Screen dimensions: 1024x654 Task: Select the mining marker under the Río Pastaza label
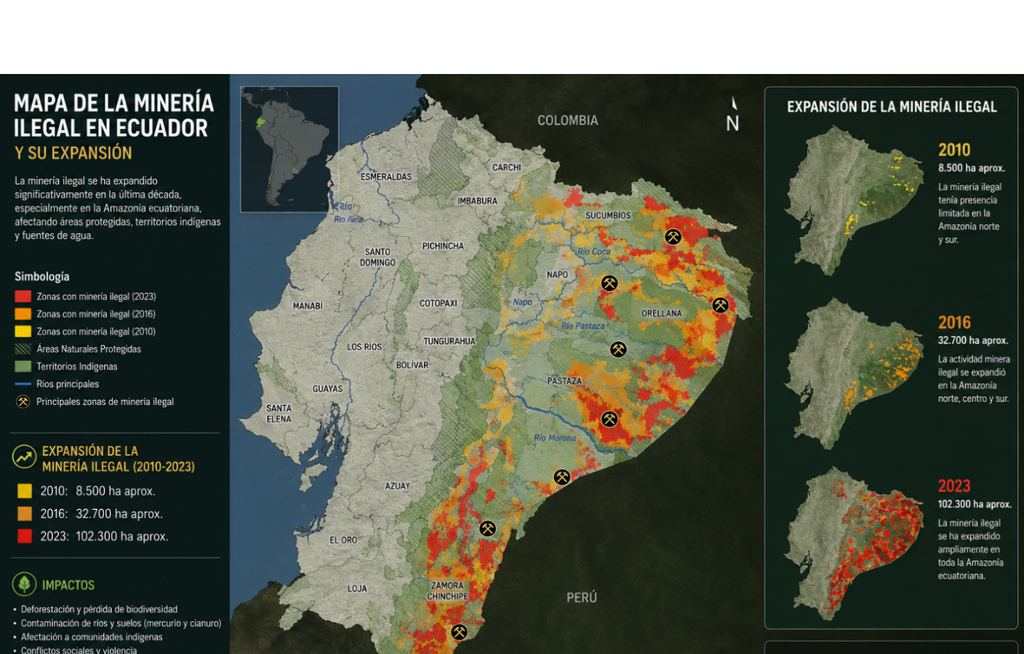[618, 350]
